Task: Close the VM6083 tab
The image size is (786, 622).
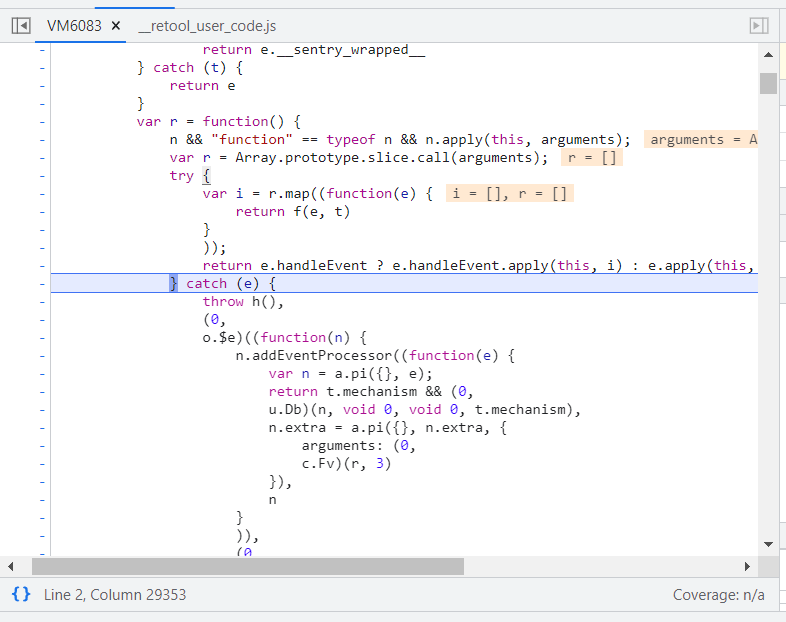Action: (x=116, y=26)
